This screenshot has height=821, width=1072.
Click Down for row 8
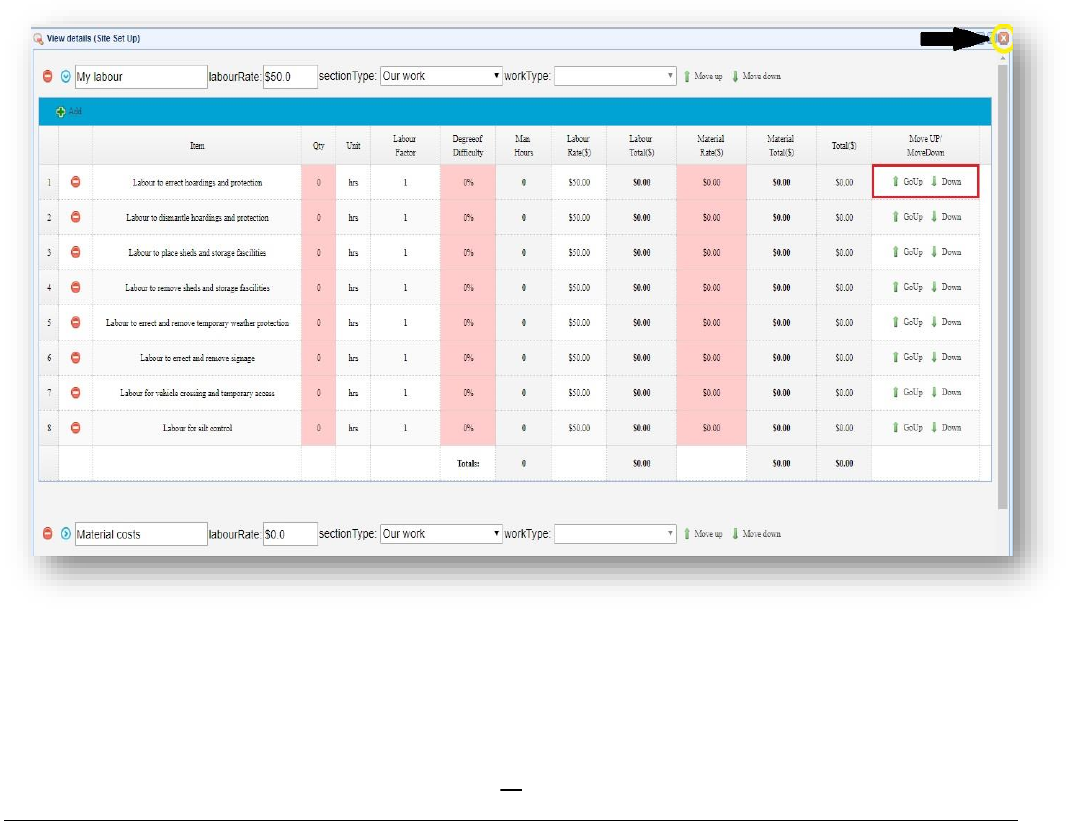click(x=946, y=428)
